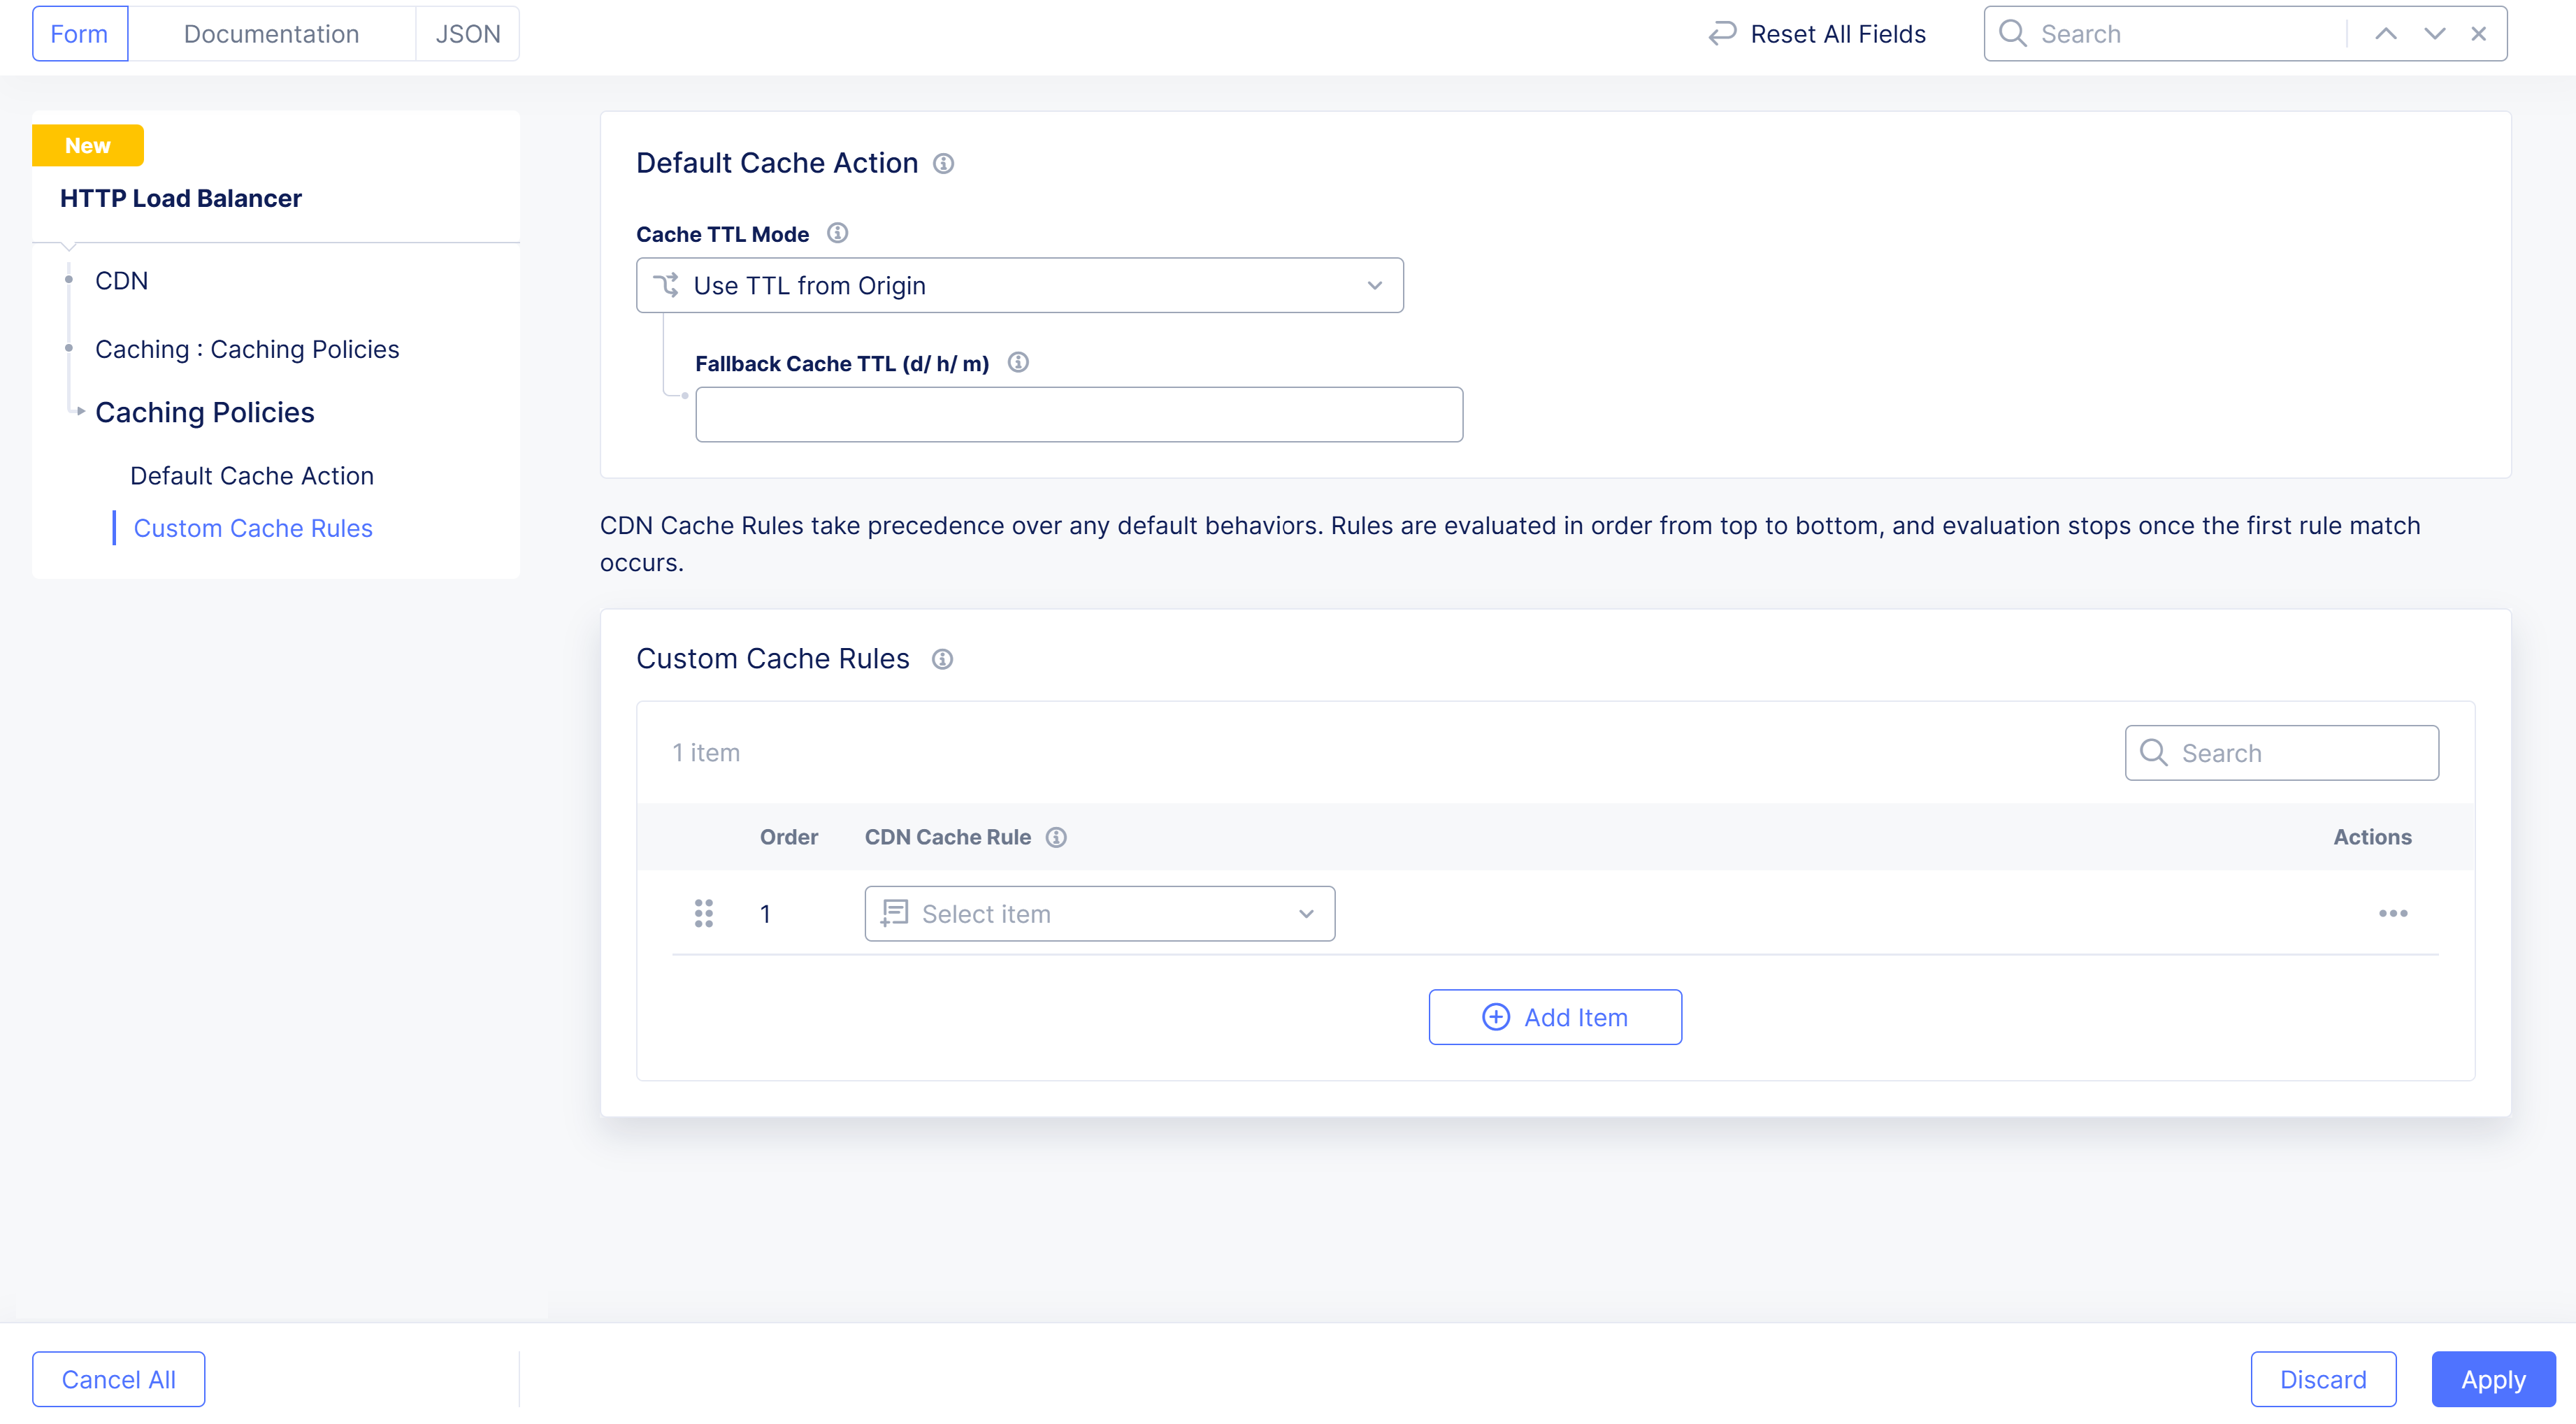This screenshot has height=1424, width=2576.
Task: Click drag handle for rule order 1
Action: 703,913
